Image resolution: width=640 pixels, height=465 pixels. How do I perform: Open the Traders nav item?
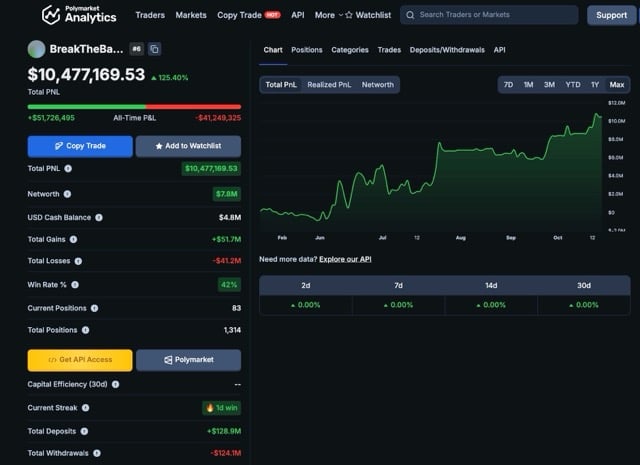click(150, 15)
